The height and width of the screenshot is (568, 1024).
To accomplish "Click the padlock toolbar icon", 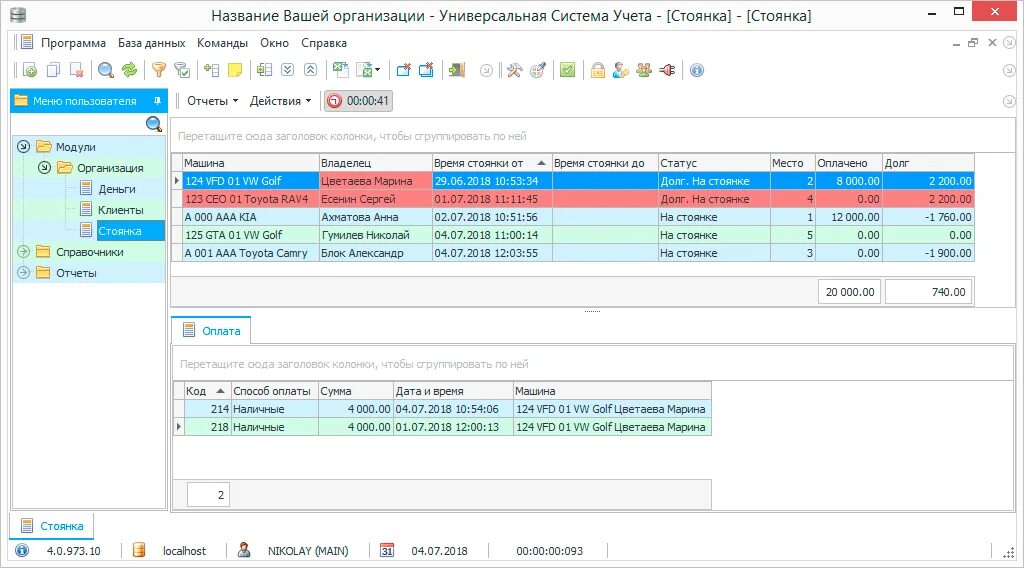I will tap(598, 70).
